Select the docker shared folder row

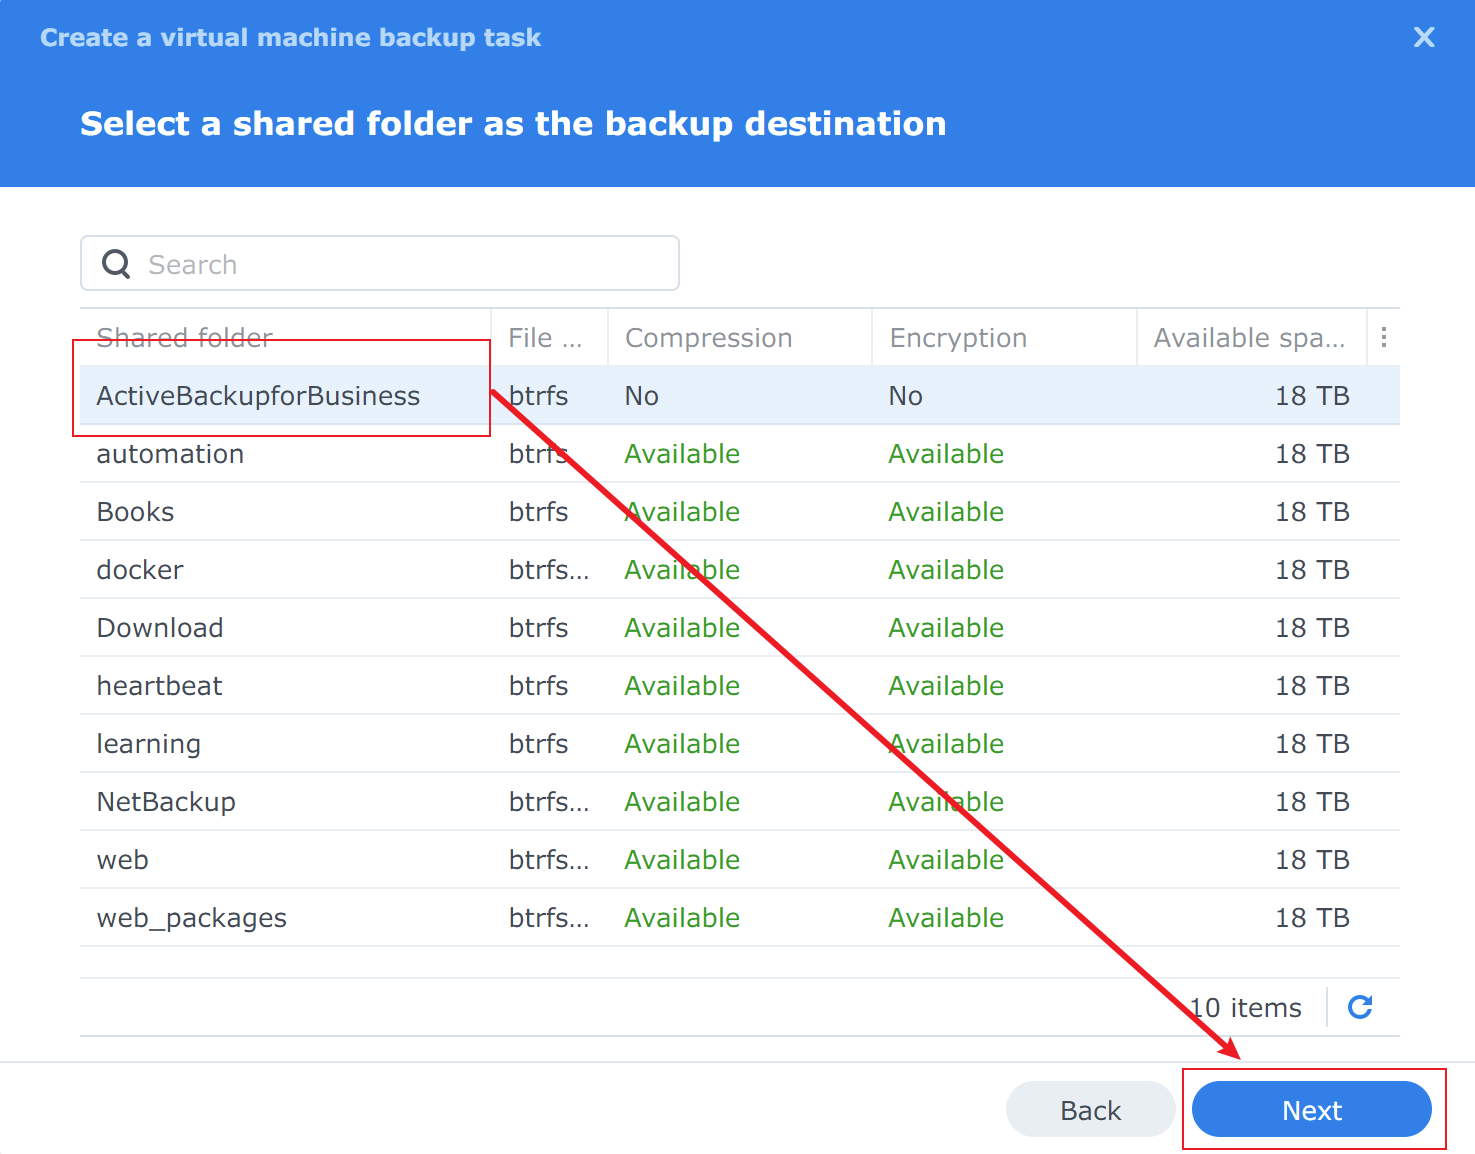coord(140,570)
